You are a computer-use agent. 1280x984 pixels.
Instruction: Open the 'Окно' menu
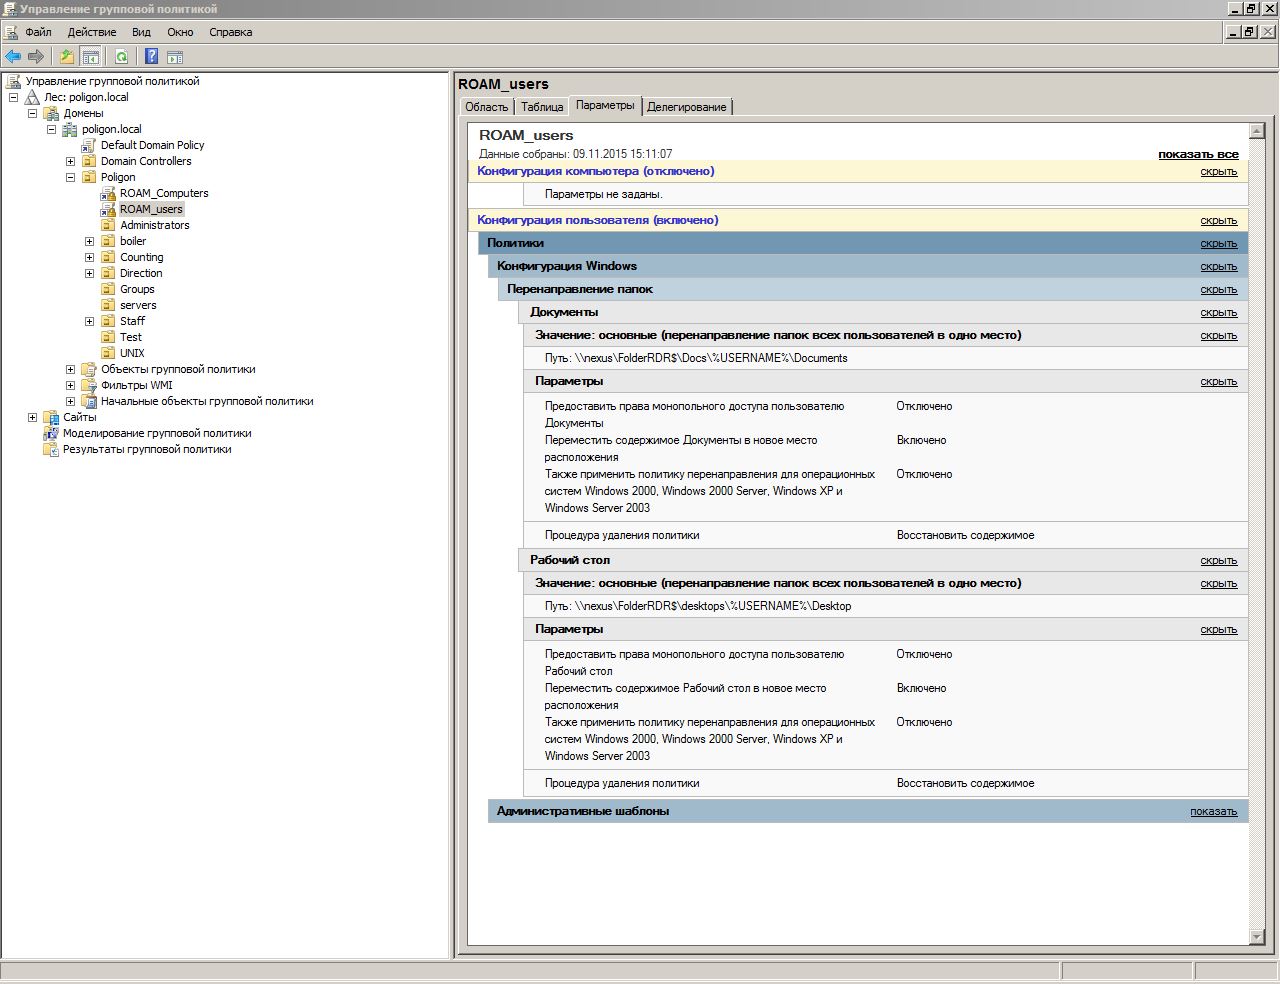coord(180,32)
